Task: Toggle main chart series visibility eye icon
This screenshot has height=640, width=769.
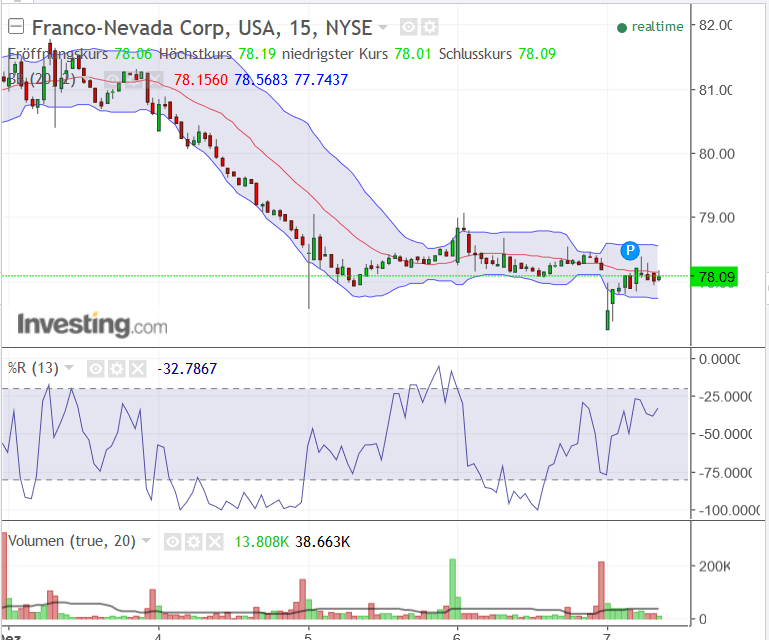Action: point(408,27)
